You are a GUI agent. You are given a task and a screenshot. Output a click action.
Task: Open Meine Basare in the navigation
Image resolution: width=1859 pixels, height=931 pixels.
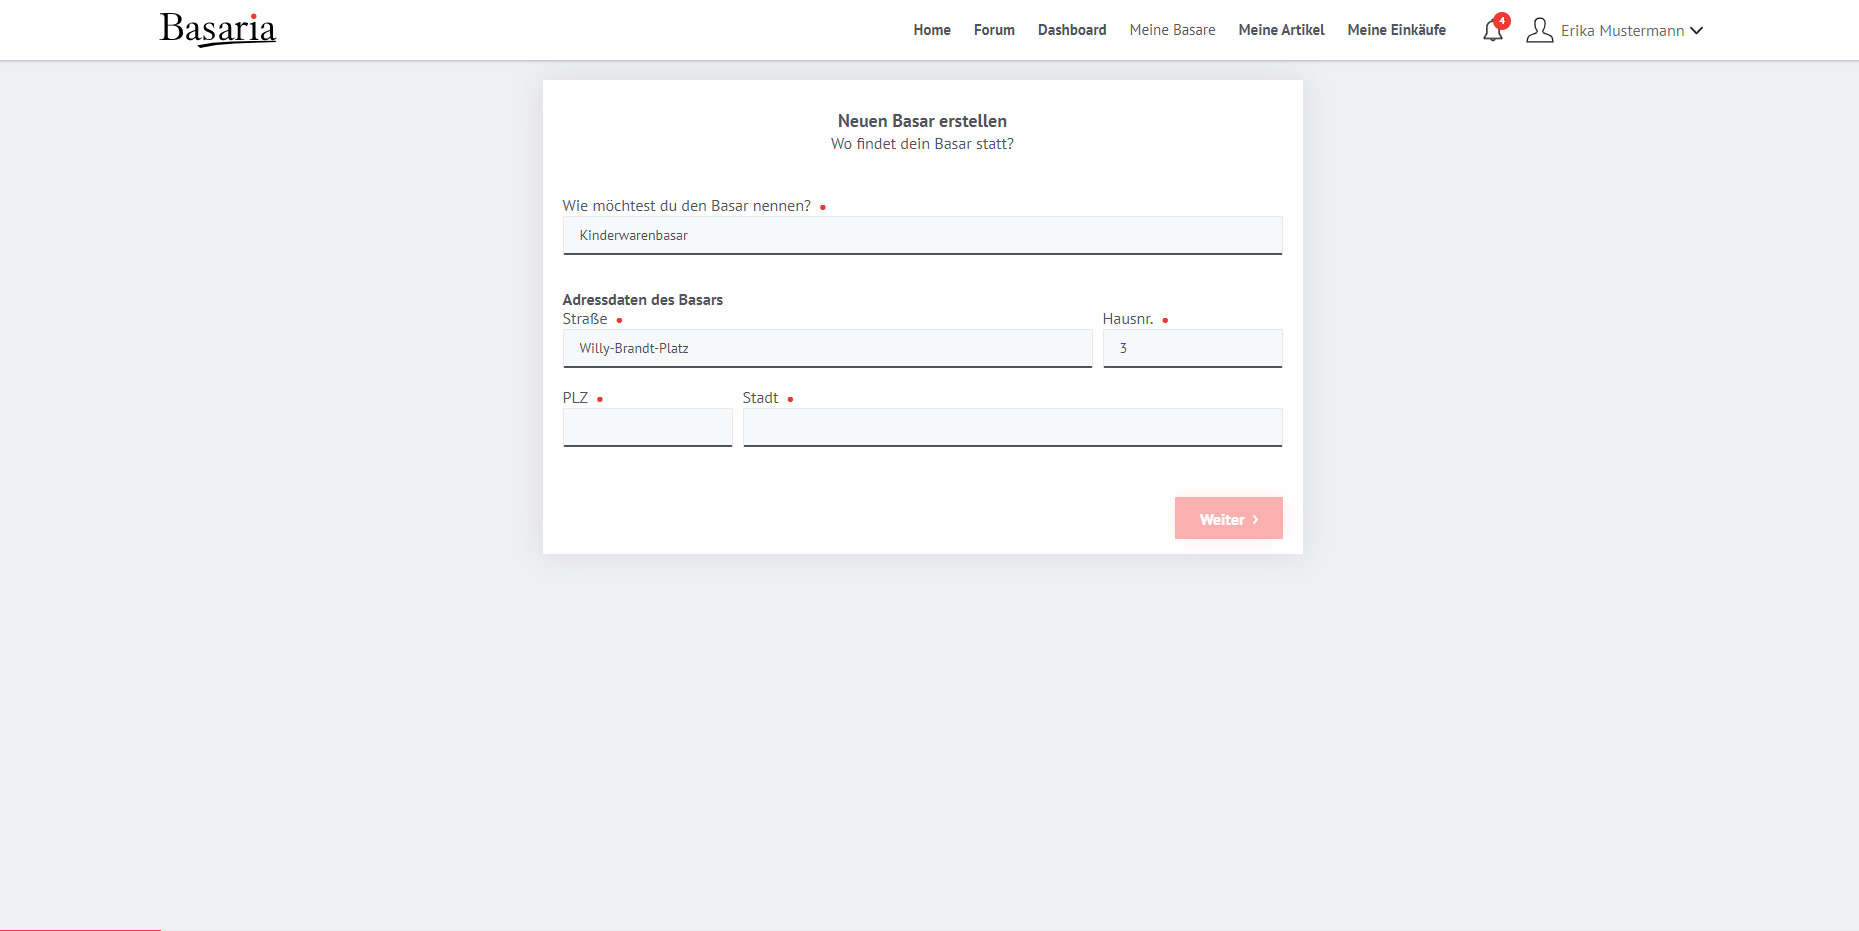pyautogui.click(x=1172, y=30)
